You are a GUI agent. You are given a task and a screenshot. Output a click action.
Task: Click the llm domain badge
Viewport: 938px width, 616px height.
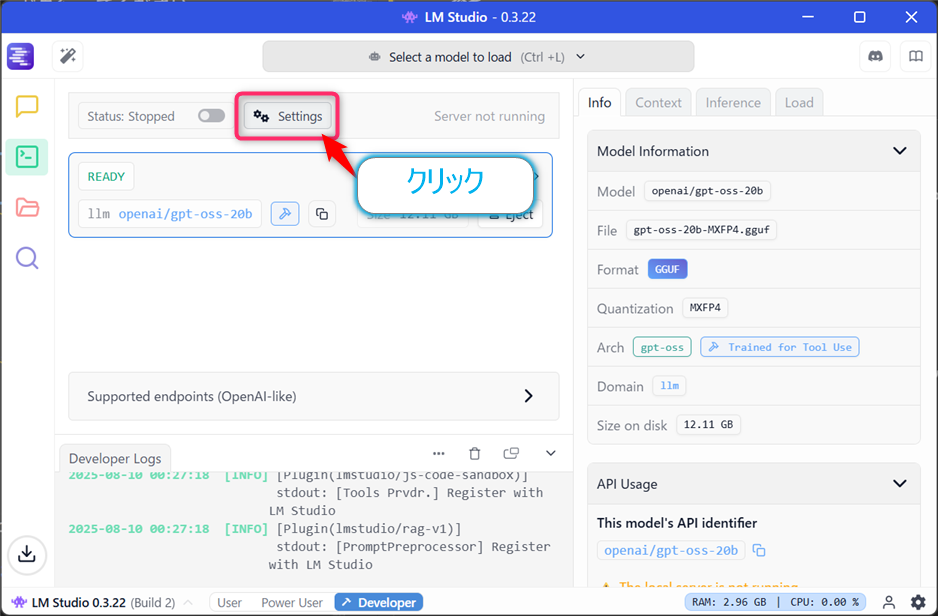(669, 386)
